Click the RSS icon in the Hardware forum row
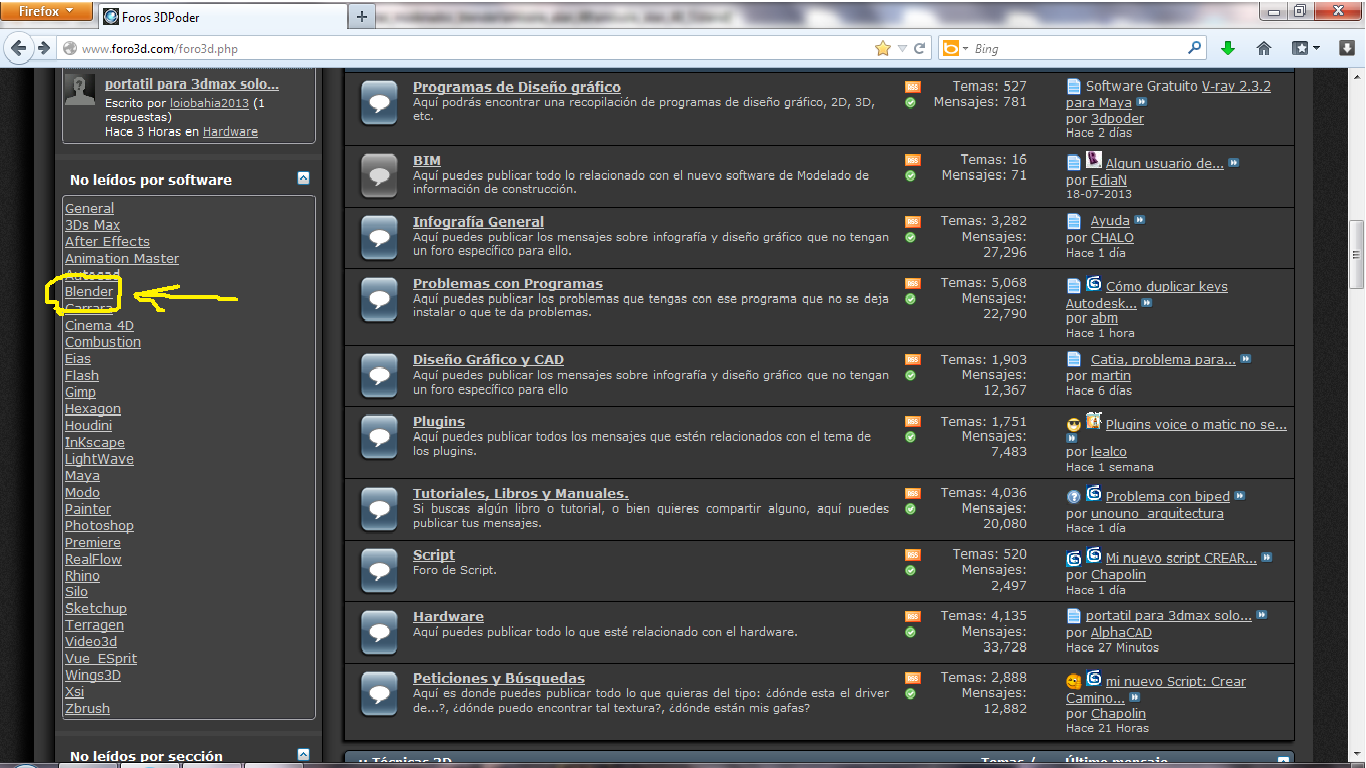Viewport: 1366px width, 768px height. [x=912, y=617]
